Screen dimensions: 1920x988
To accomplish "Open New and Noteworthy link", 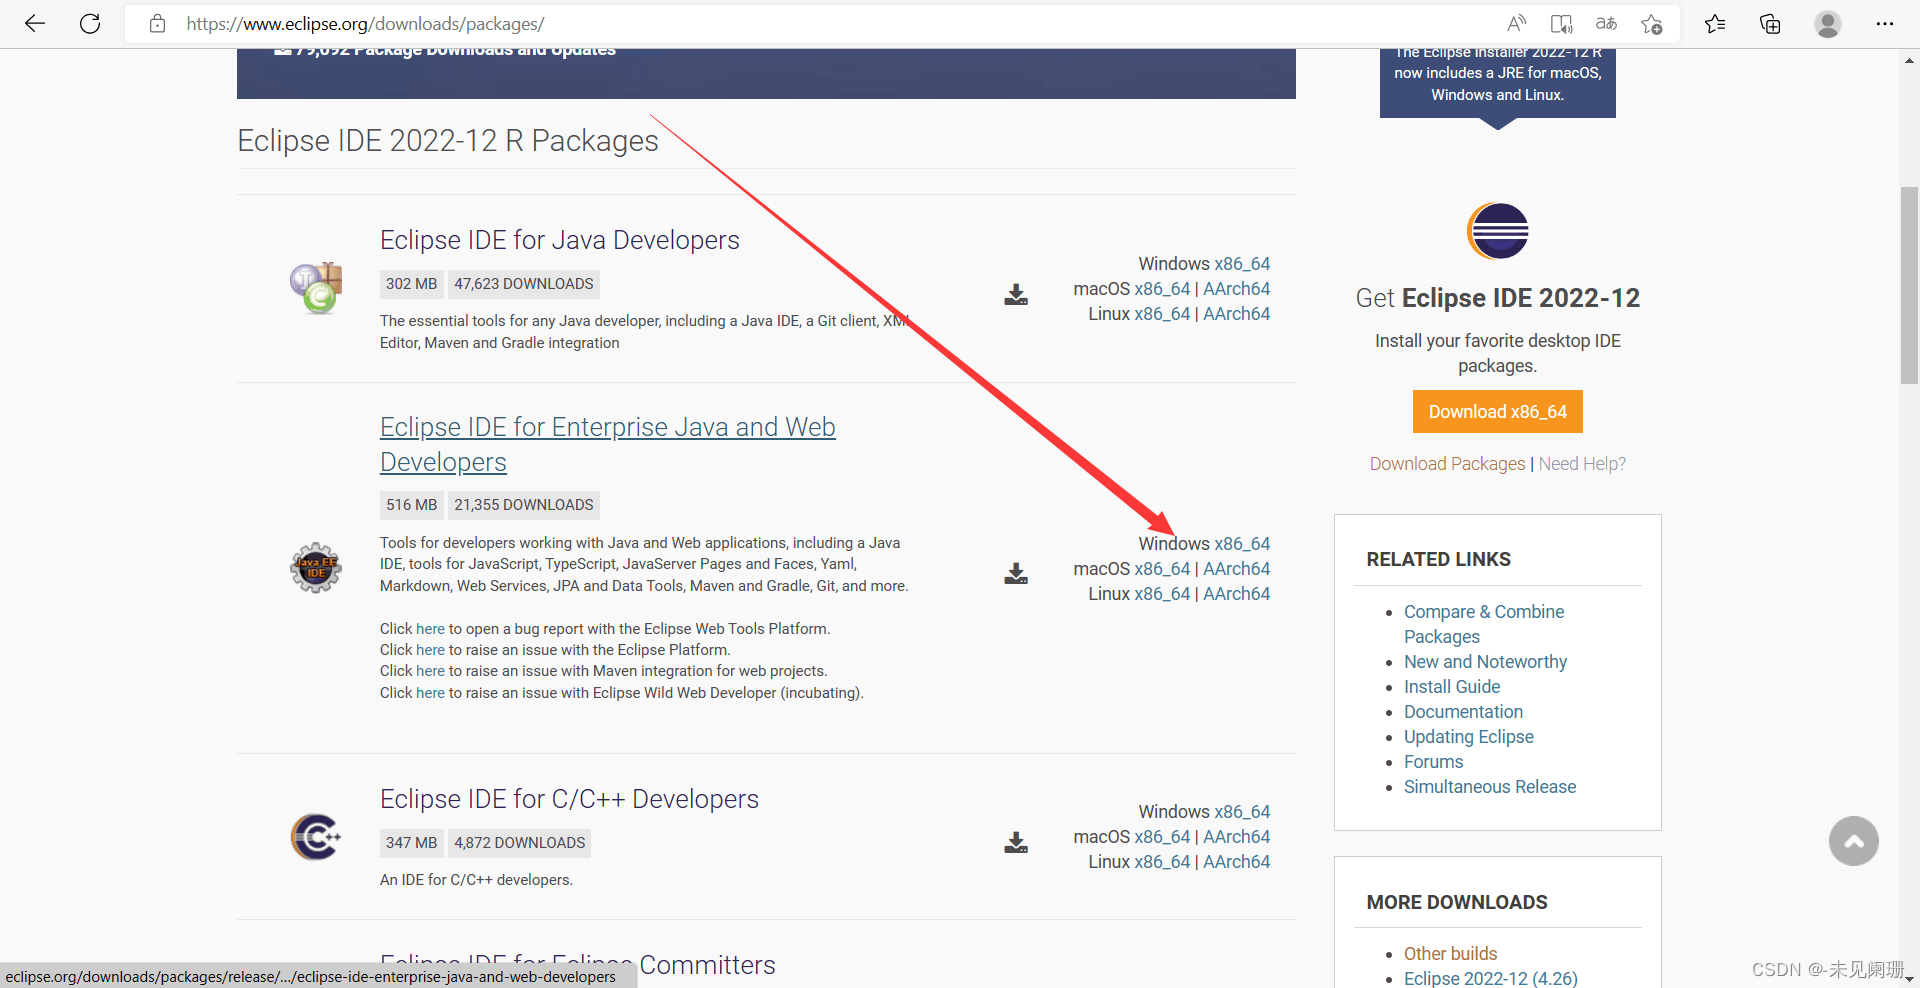I will [x=1485, y=662].
